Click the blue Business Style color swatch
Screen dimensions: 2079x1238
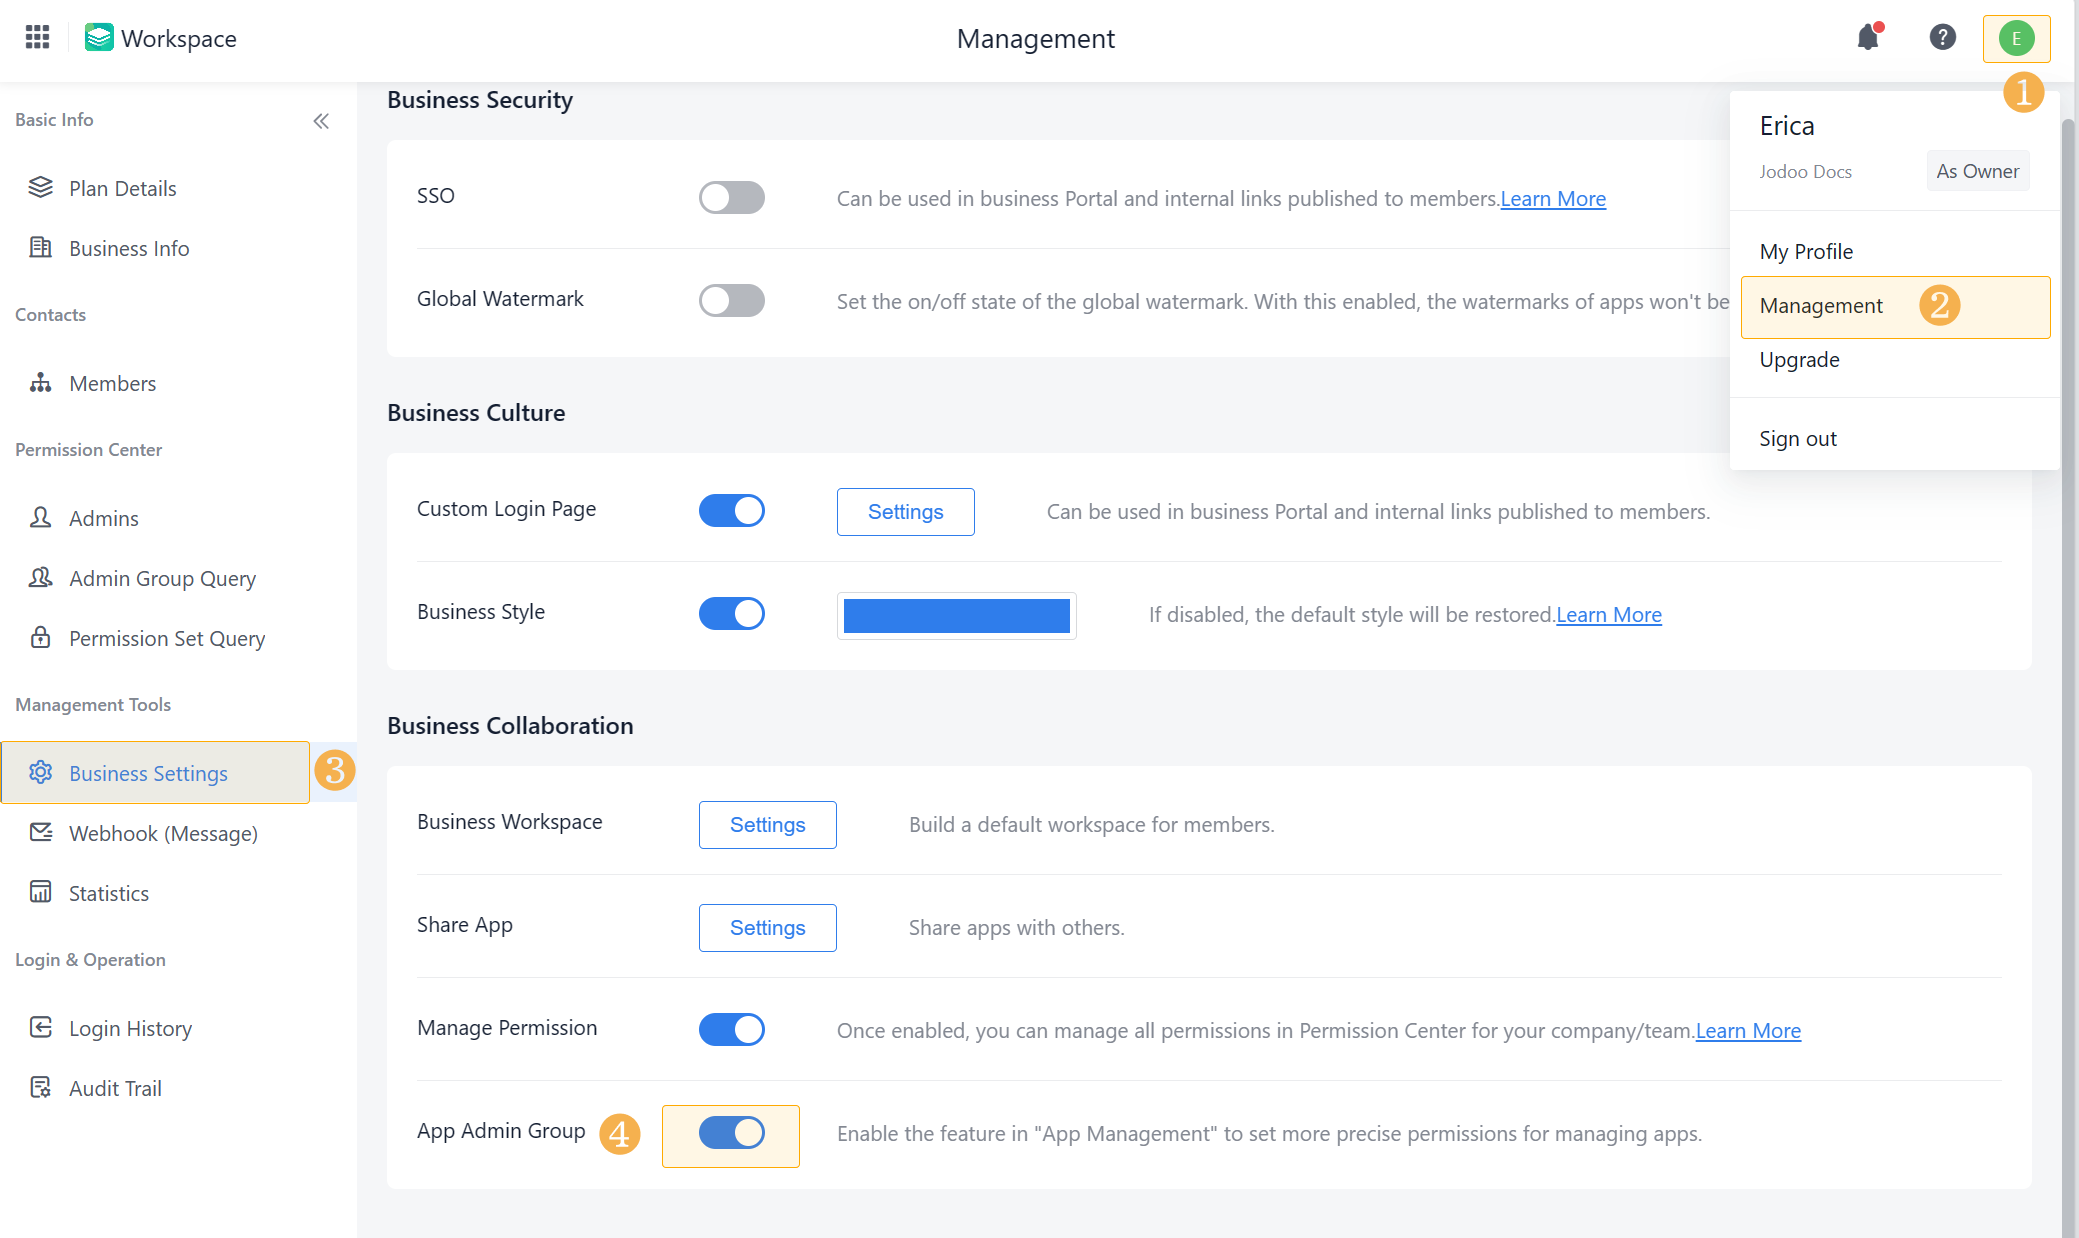pyautogui.click(x=956, y=615)
